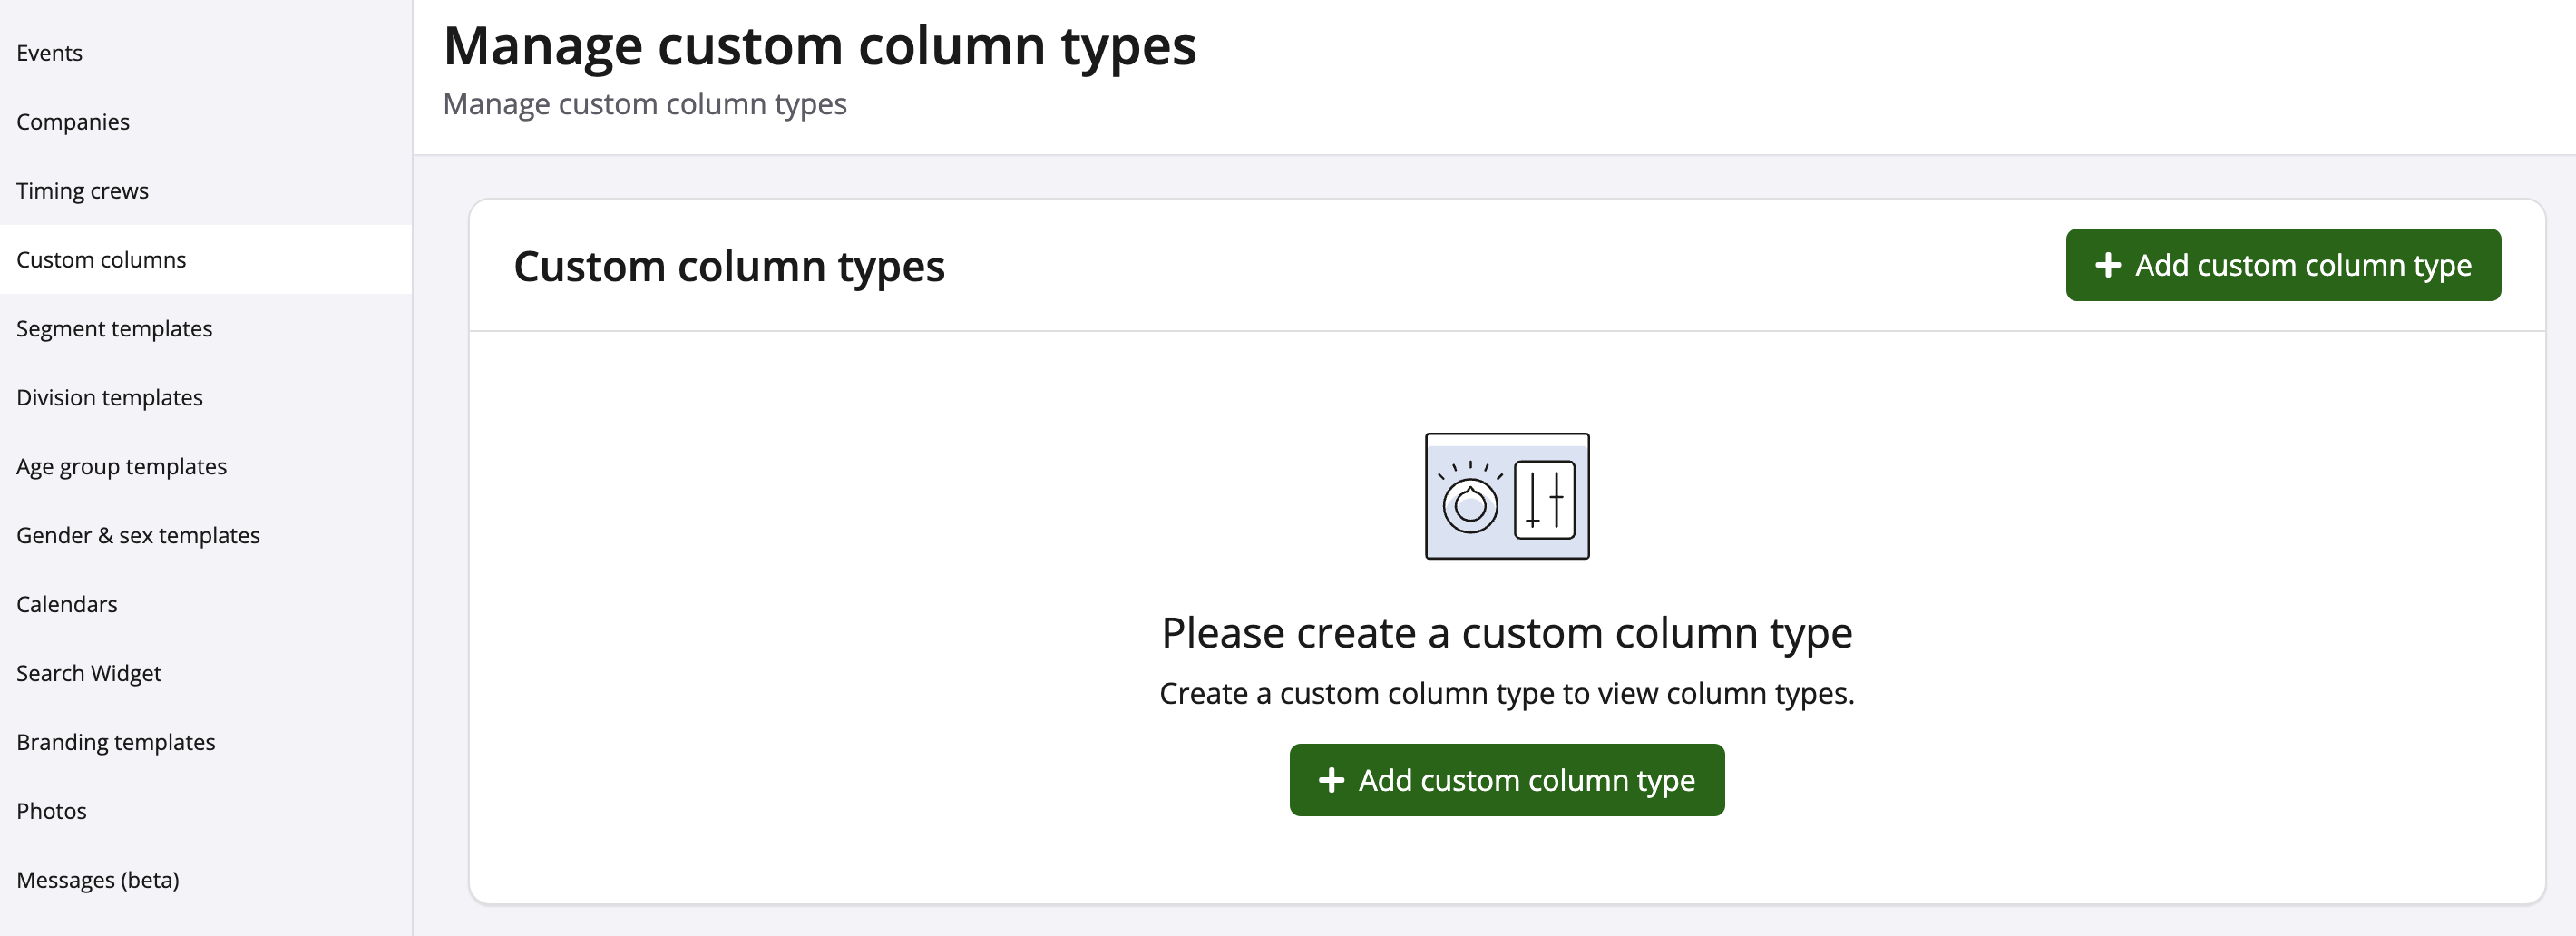Open Calendars from the sidebar
Screen dimensions: 2576x936
[67, 605]
